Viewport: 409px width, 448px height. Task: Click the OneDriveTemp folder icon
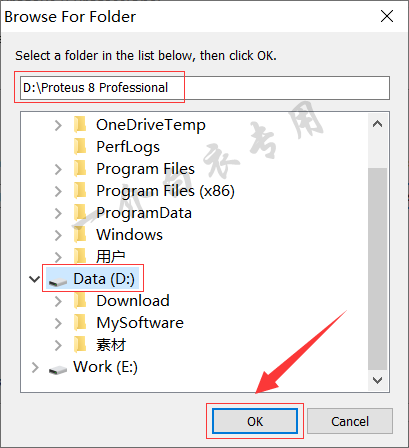tap(80, 125)
